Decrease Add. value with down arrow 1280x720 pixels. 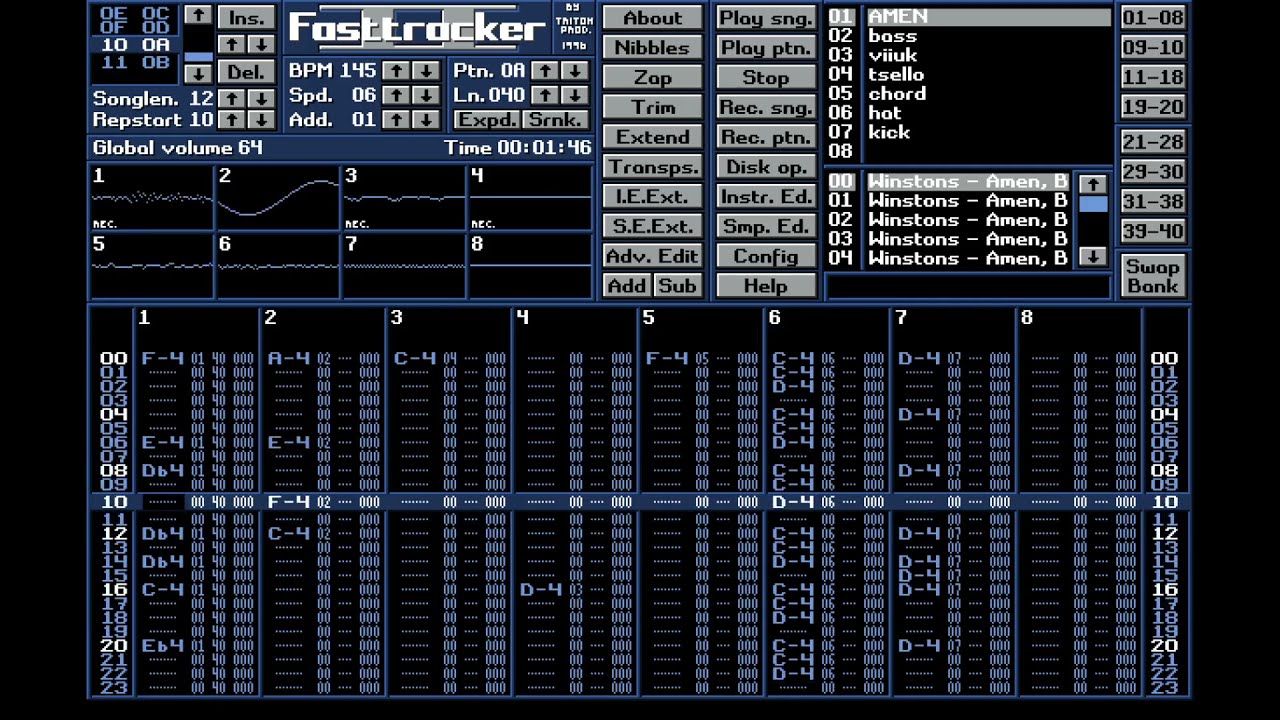[426, 119]
